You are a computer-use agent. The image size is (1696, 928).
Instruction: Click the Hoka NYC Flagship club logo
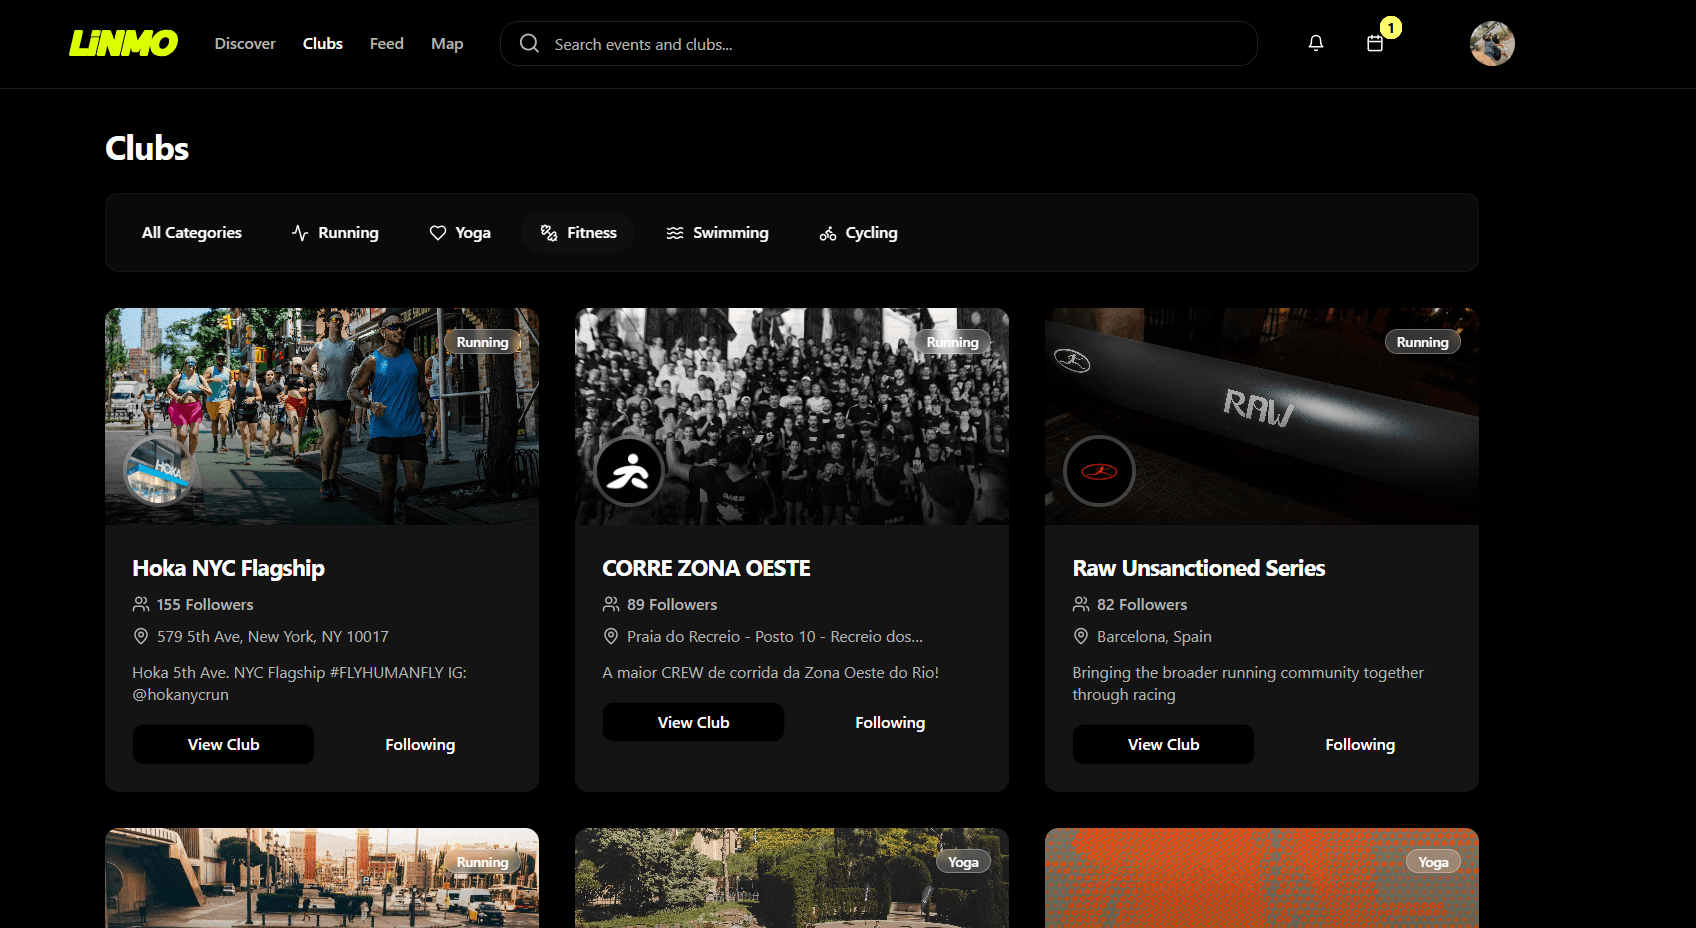coord(159,470)
